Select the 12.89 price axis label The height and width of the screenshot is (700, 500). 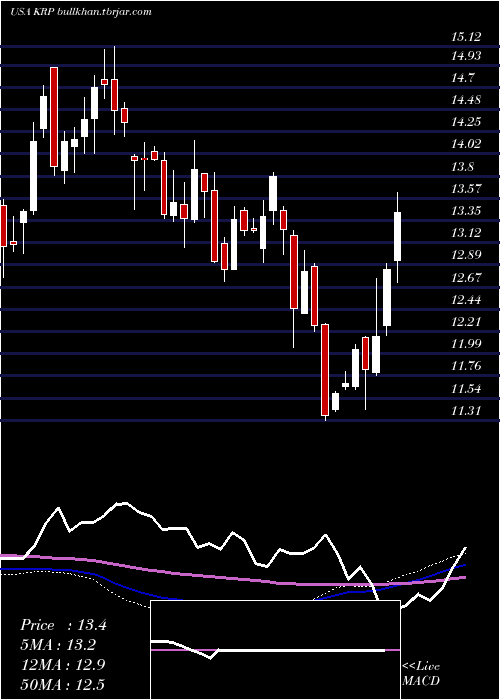pos(466,255)
